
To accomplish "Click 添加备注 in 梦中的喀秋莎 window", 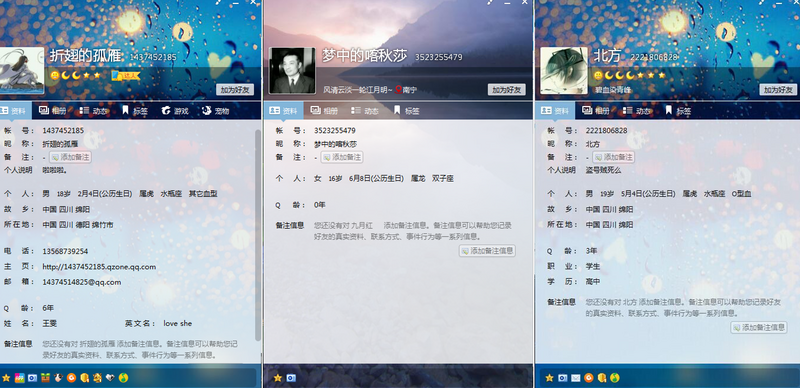I will (342, 157).
